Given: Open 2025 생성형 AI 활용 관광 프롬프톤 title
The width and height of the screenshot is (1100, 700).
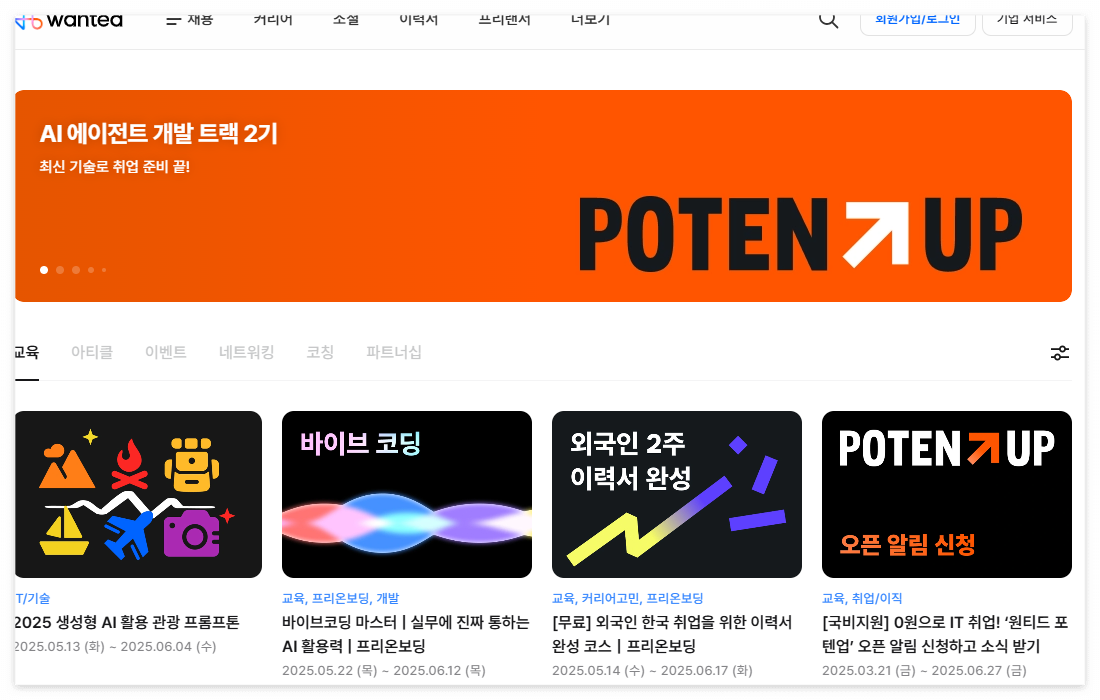Looking at the screenshot, I should click(127, 622).
